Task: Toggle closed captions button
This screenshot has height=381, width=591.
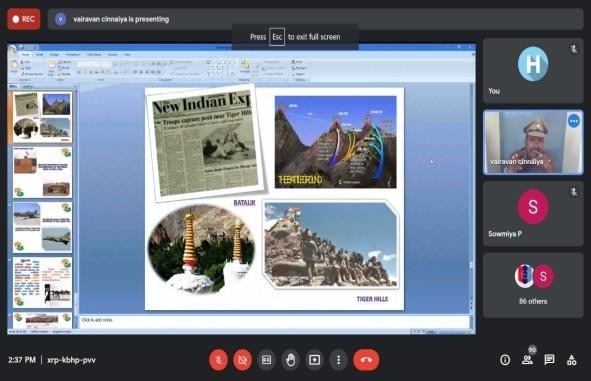Action: (266, 360)
